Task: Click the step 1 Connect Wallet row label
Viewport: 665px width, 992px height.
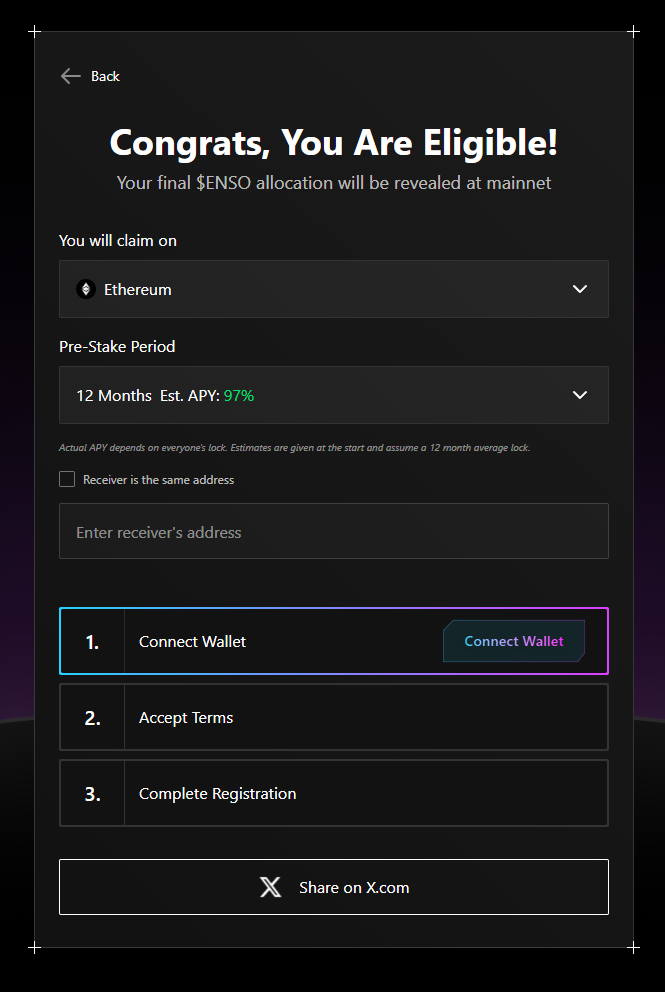Action: tap(192, 641)
